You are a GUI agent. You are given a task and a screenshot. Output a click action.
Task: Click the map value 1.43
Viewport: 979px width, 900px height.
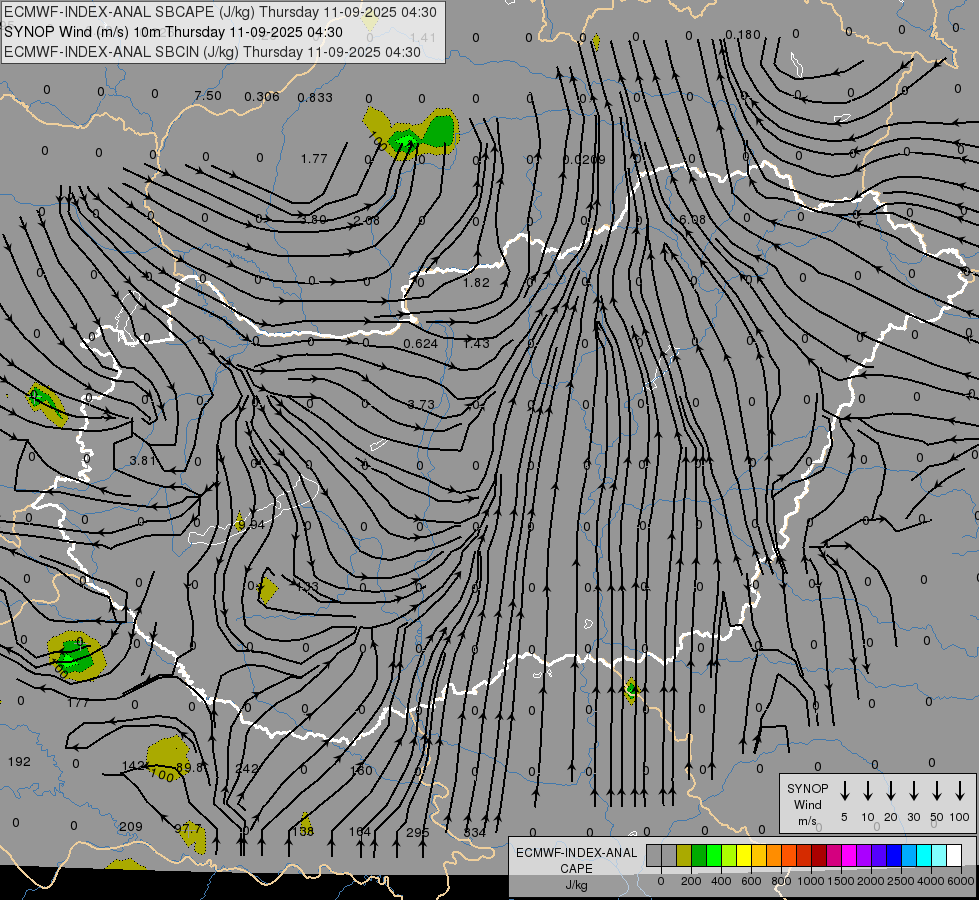[476, 344]
